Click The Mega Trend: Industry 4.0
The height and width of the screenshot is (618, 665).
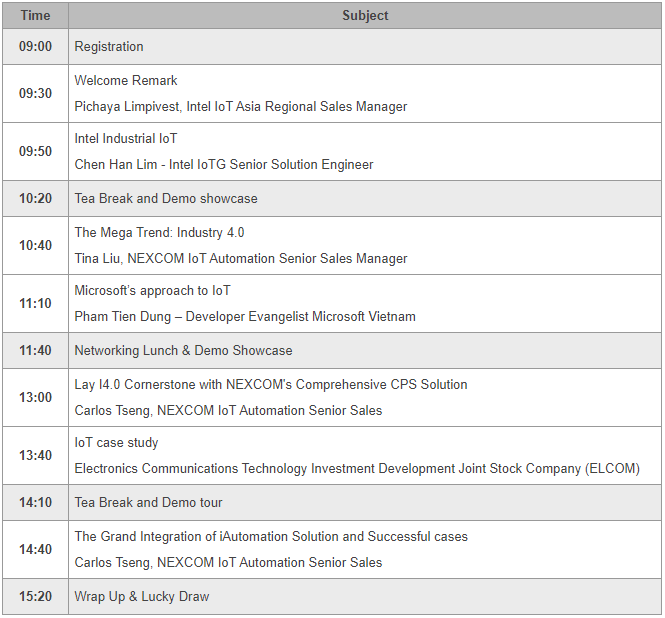click(x=159, y=233)
